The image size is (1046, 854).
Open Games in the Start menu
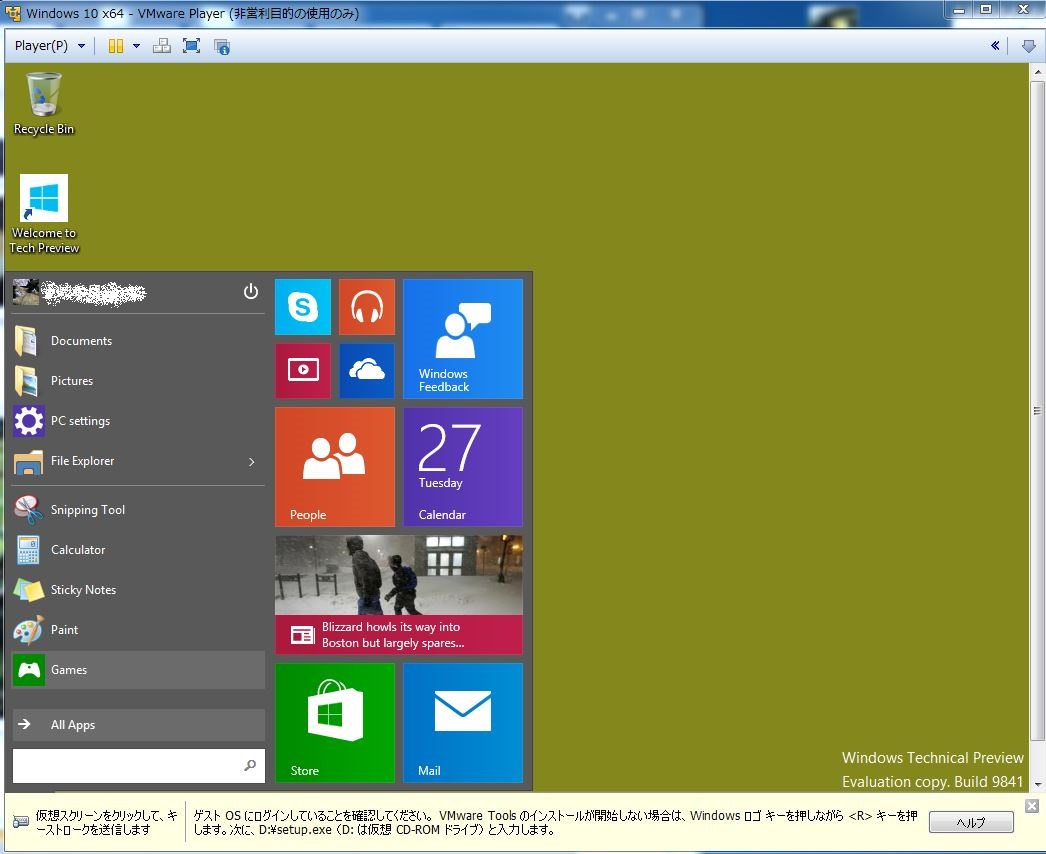(x=139, y=670)
